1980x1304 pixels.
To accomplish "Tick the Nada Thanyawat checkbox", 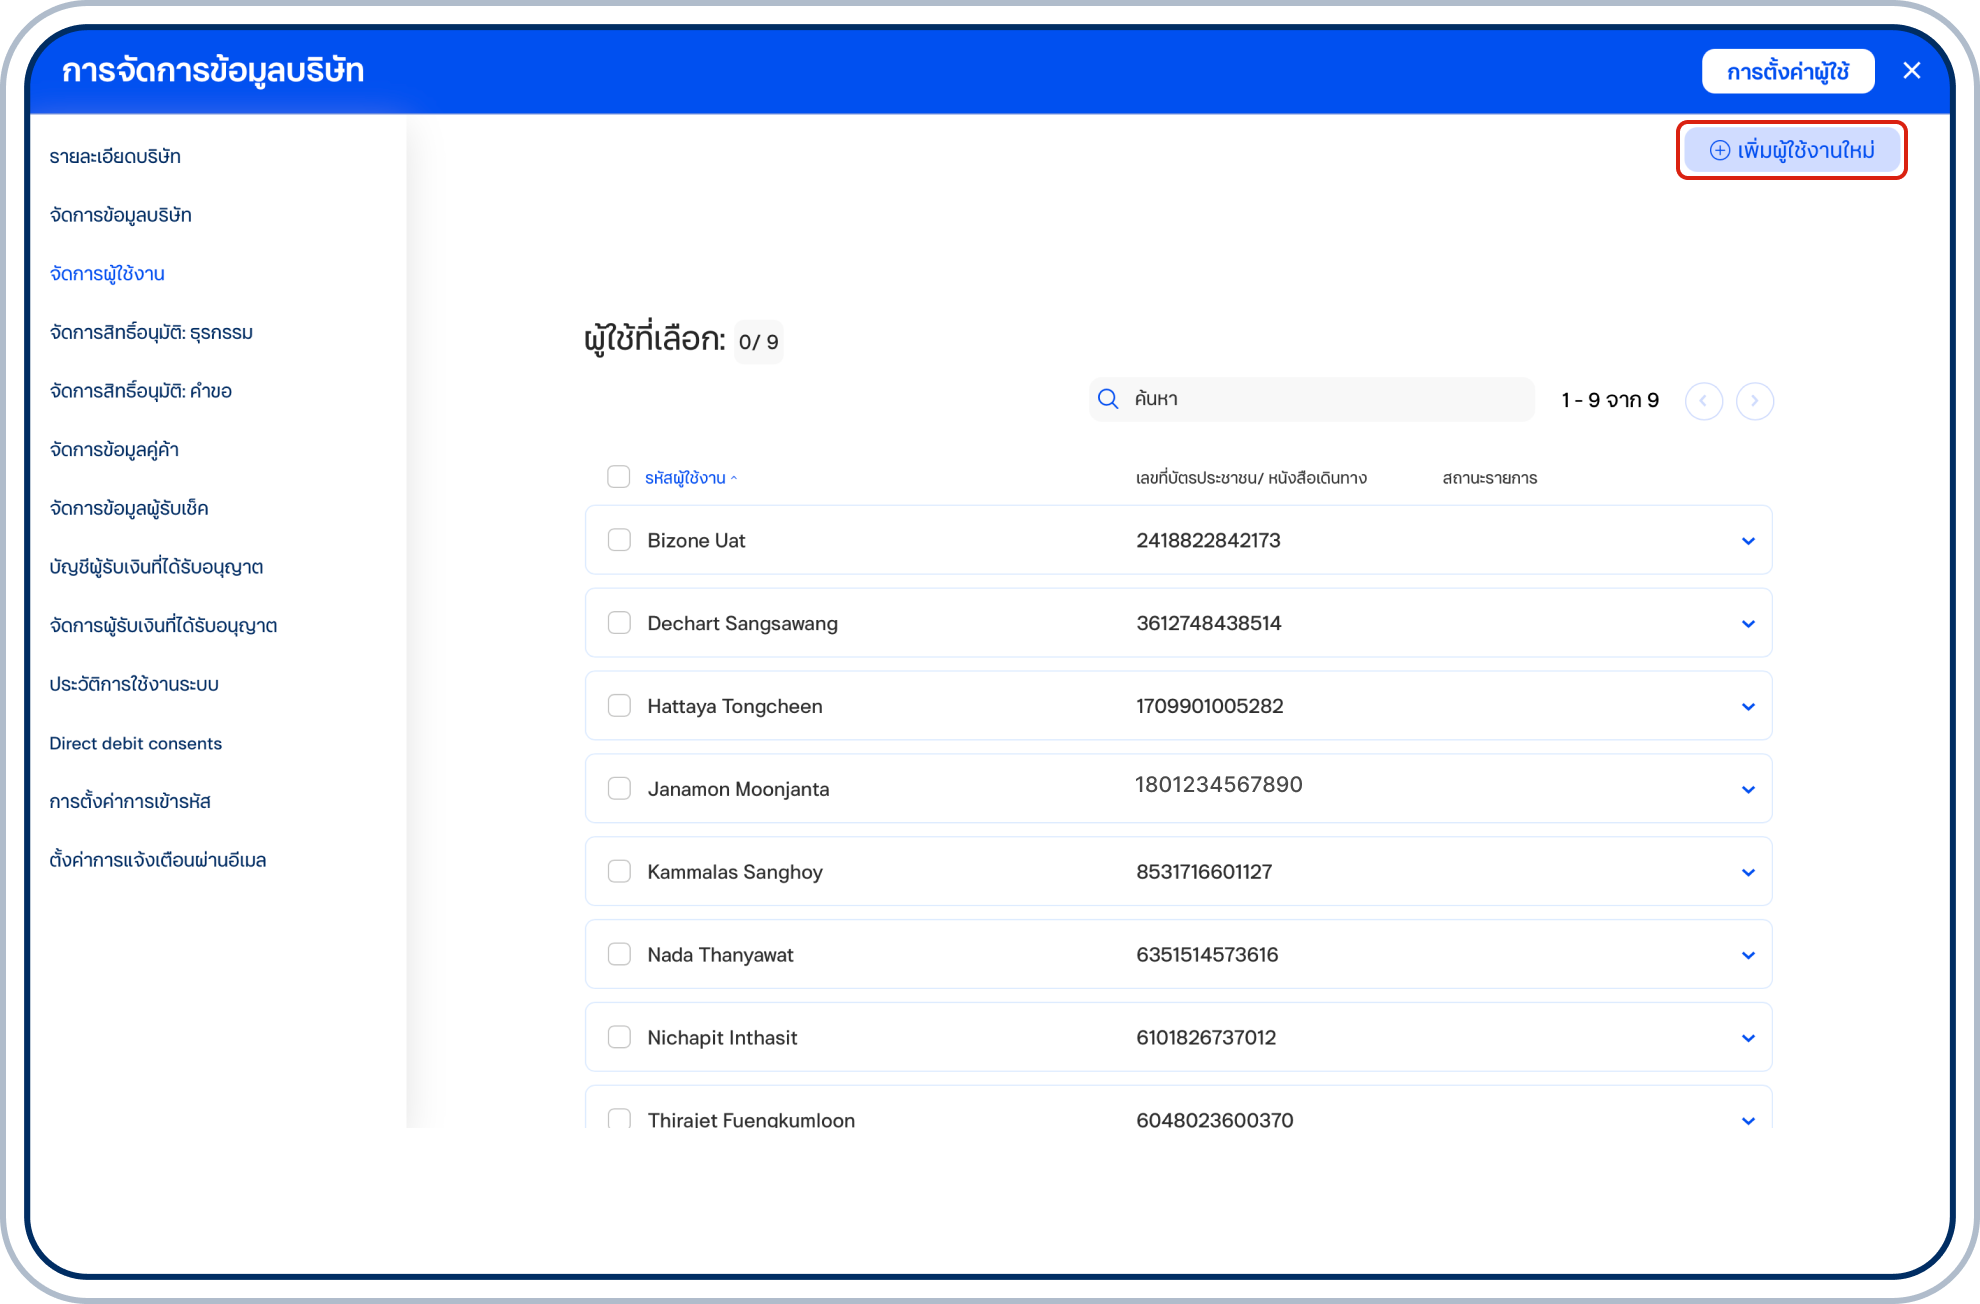I will [619, 954].
